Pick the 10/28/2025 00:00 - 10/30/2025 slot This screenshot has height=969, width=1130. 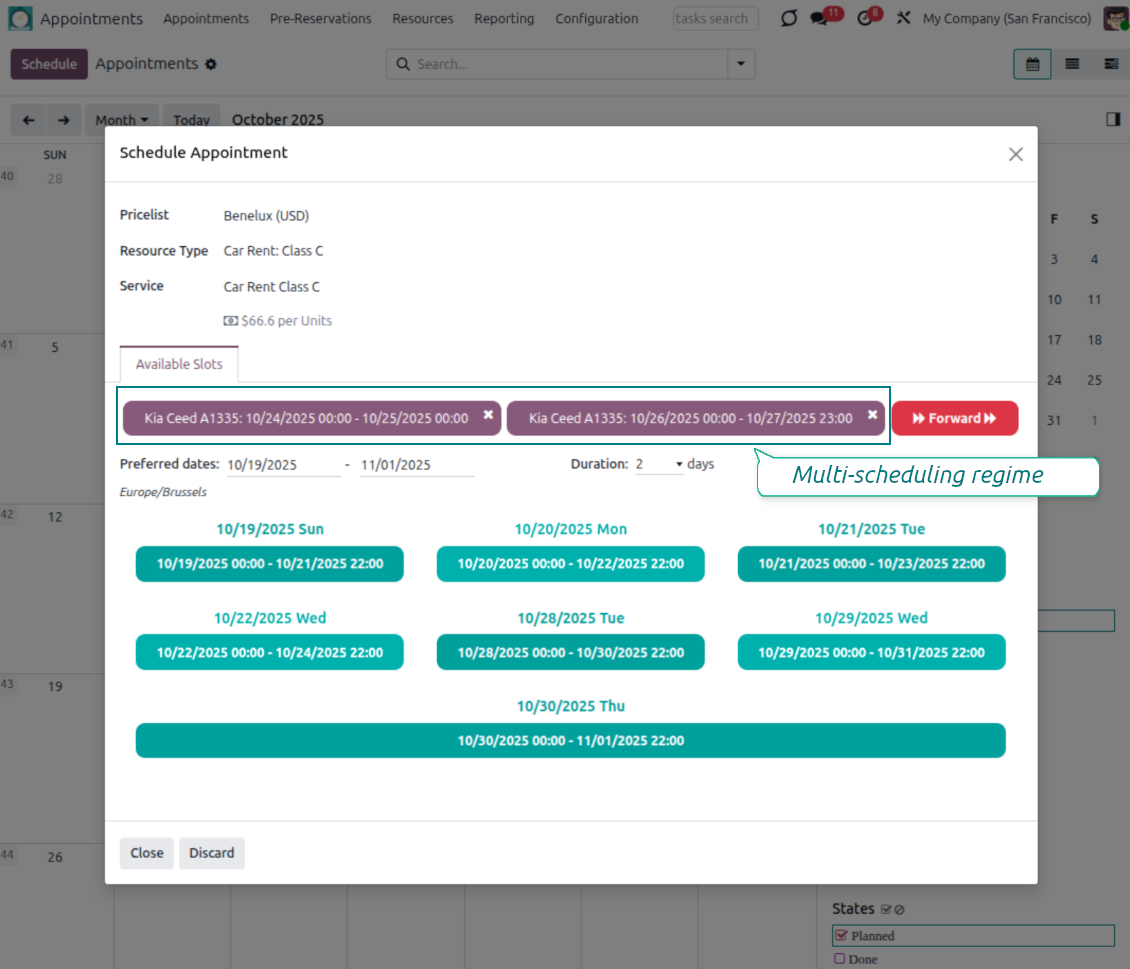pos(570,652)
